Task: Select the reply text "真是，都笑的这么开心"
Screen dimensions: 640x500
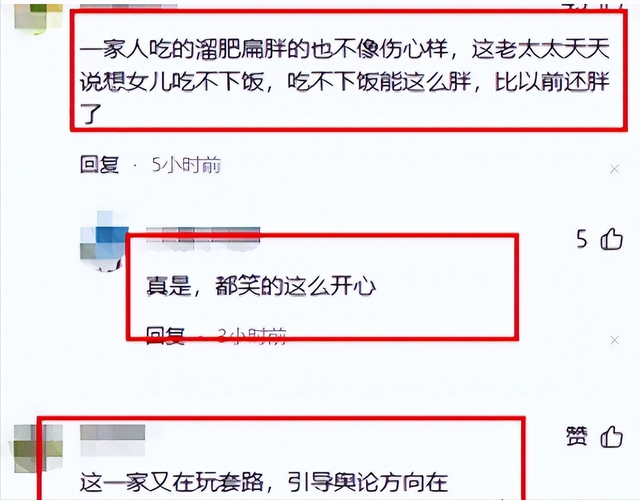Action: [x=261, y=286]
